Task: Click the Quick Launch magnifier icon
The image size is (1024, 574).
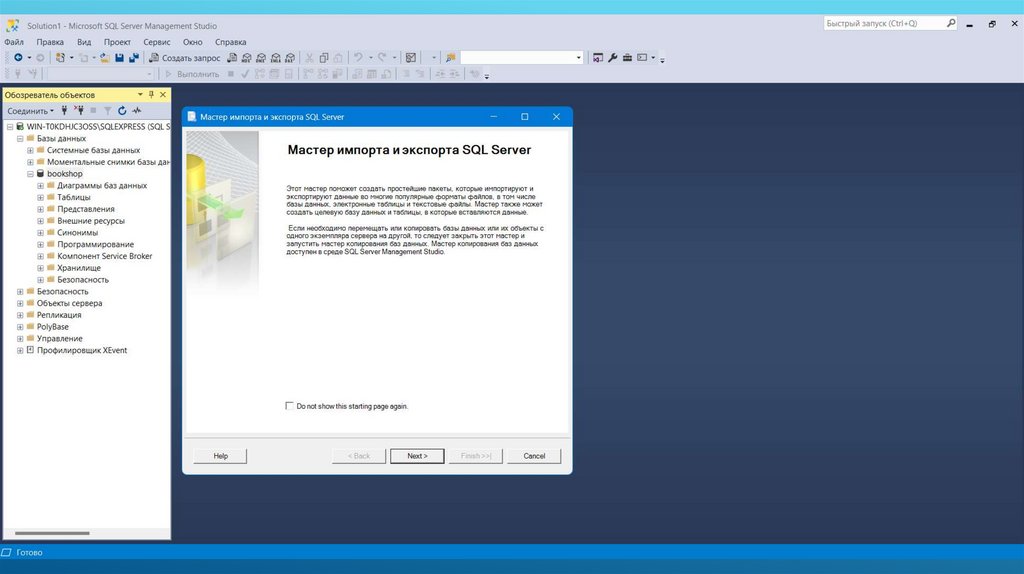Action: click(x=952, y=24)
